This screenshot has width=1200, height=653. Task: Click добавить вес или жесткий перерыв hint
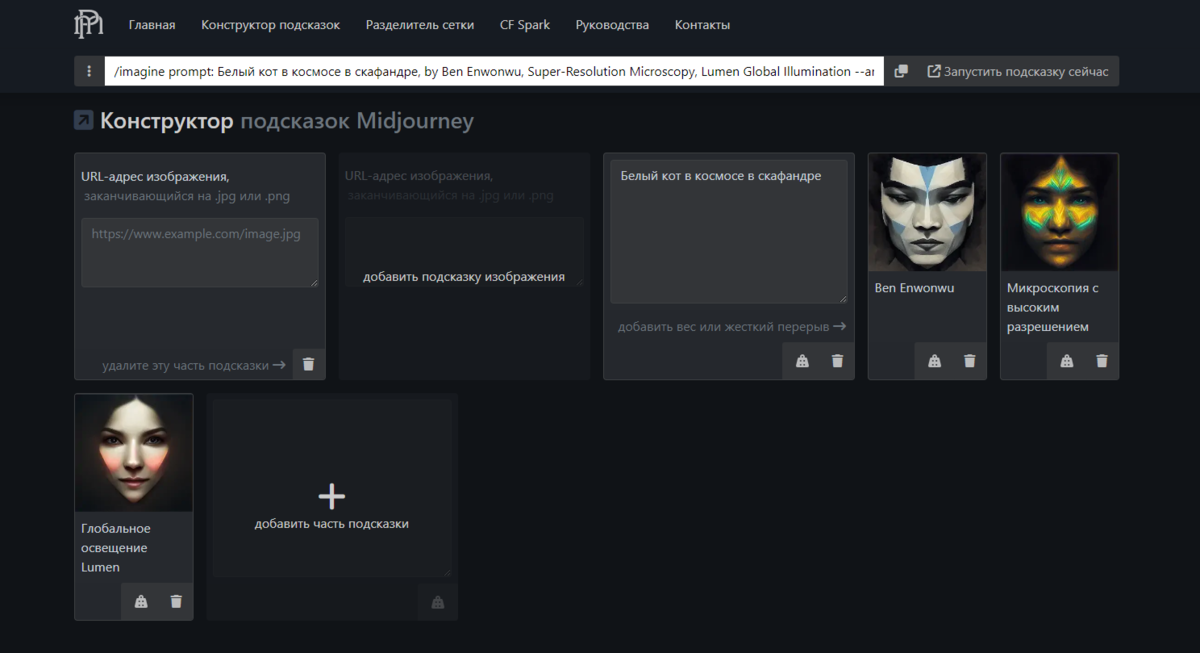click(x=732, y=327)
